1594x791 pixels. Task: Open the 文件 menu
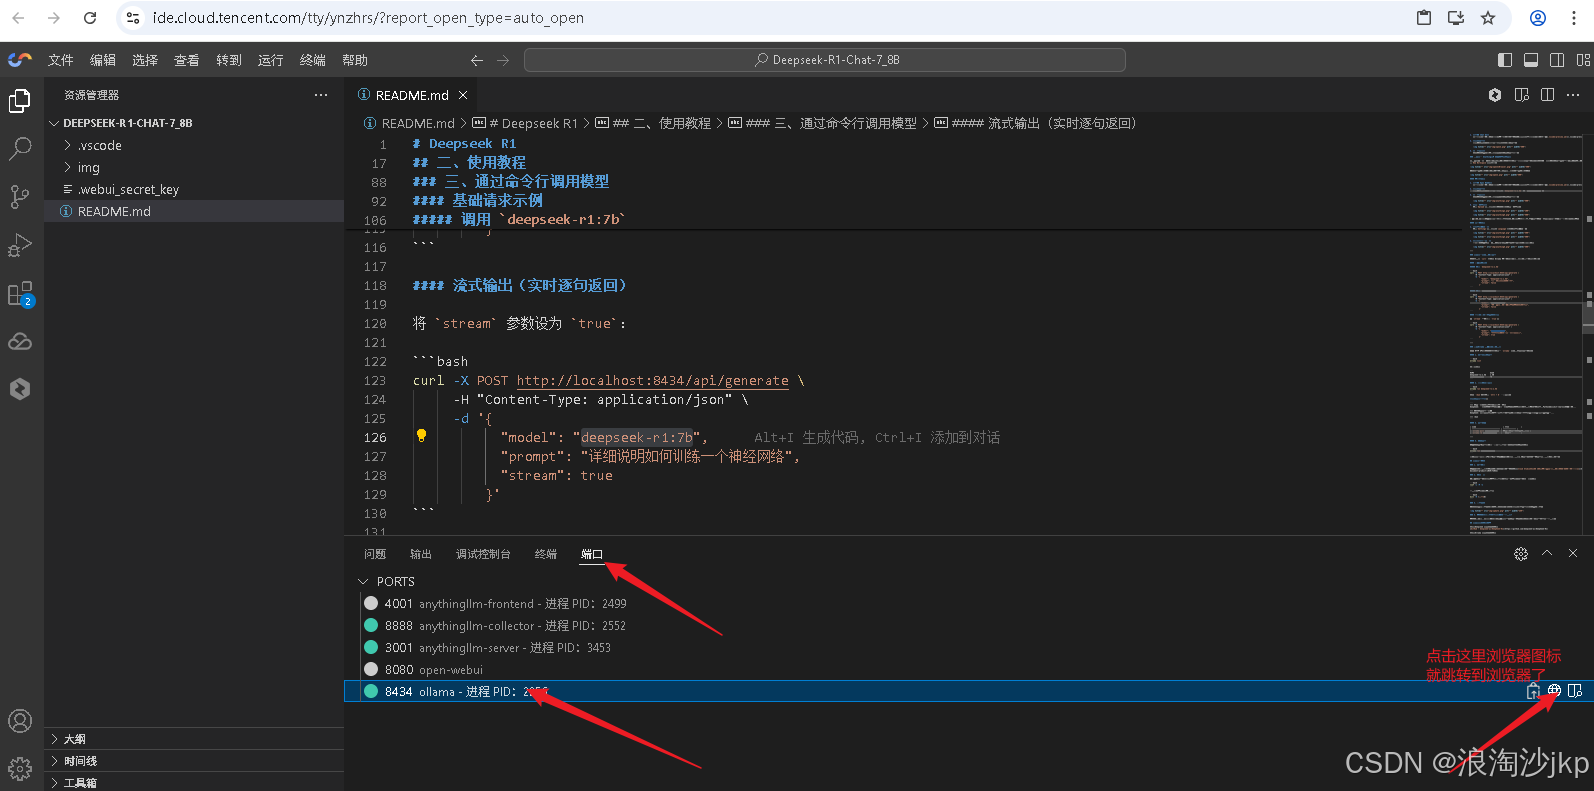click(x=61, y=60)
